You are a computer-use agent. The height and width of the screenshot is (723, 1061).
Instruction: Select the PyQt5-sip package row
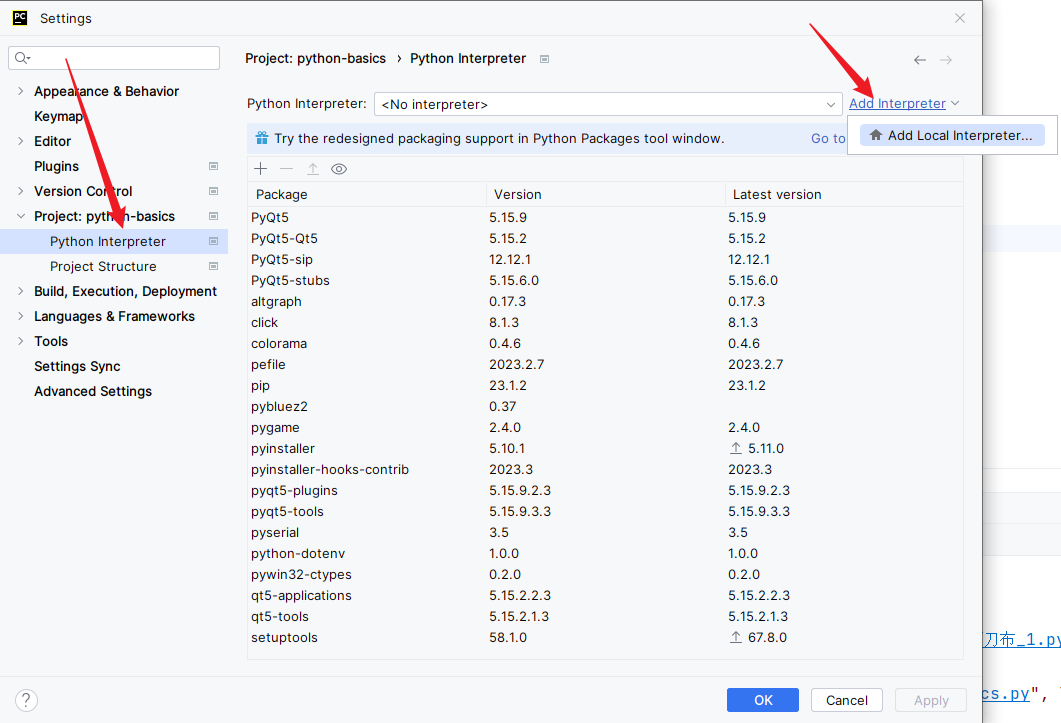tap(605, 259)
